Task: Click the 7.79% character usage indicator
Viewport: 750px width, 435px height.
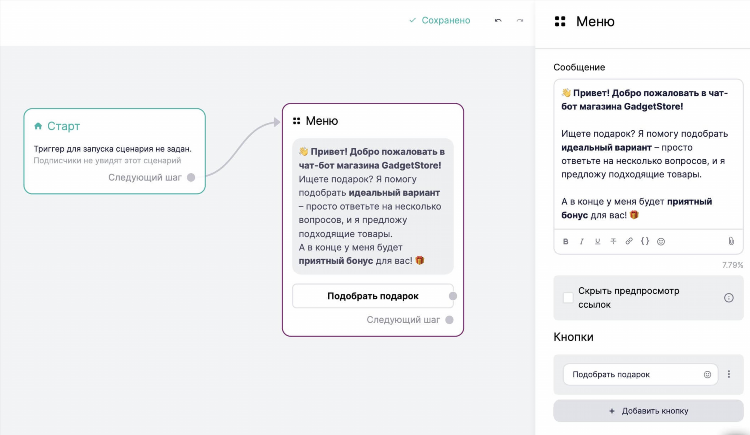Action: 732,265
